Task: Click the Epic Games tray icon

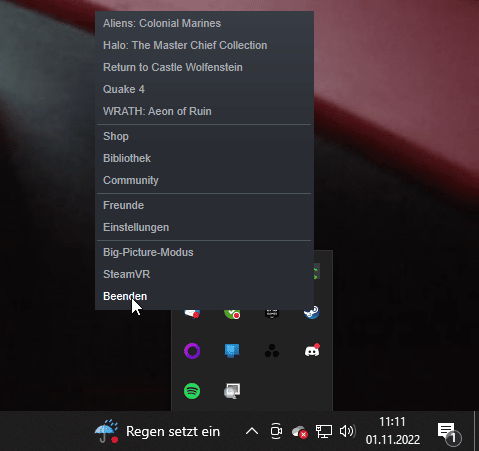Action: [x=272, y=314]
